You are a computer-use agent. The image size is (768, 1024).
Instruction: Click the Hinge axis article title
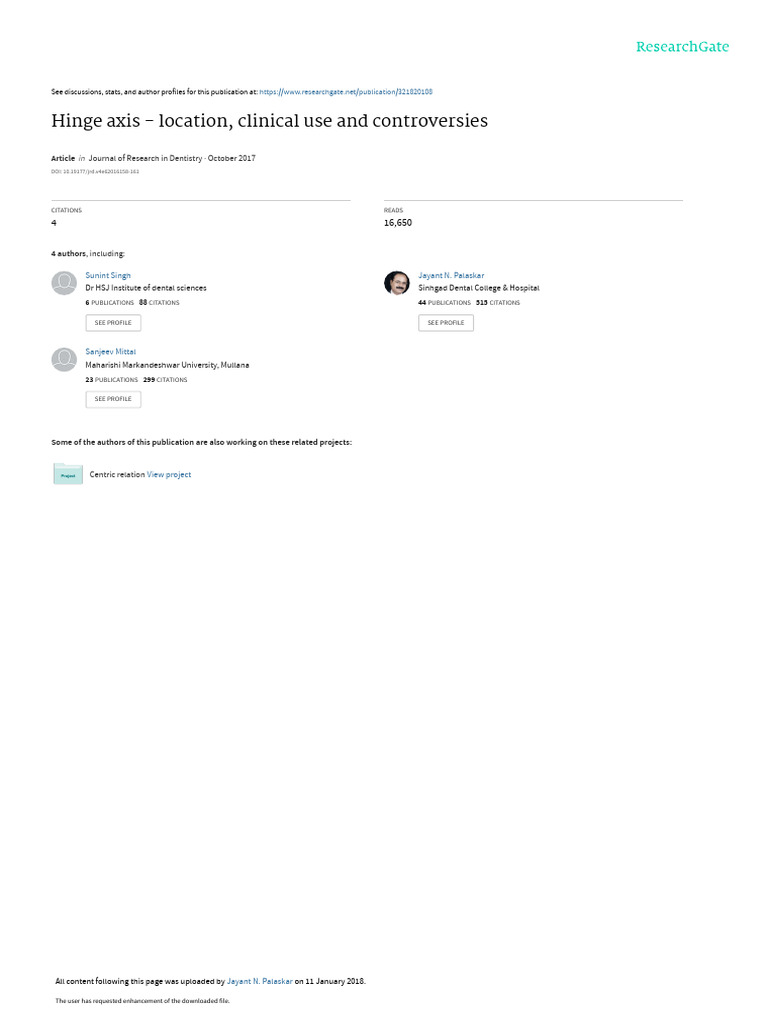point(270,121)
